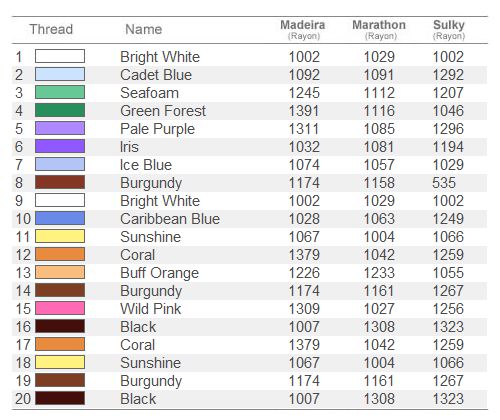Image resolution: width=500 pixels, height=420 pixels.
Task: Click the Bright White swatch in row 1
Action: [60, 56]
